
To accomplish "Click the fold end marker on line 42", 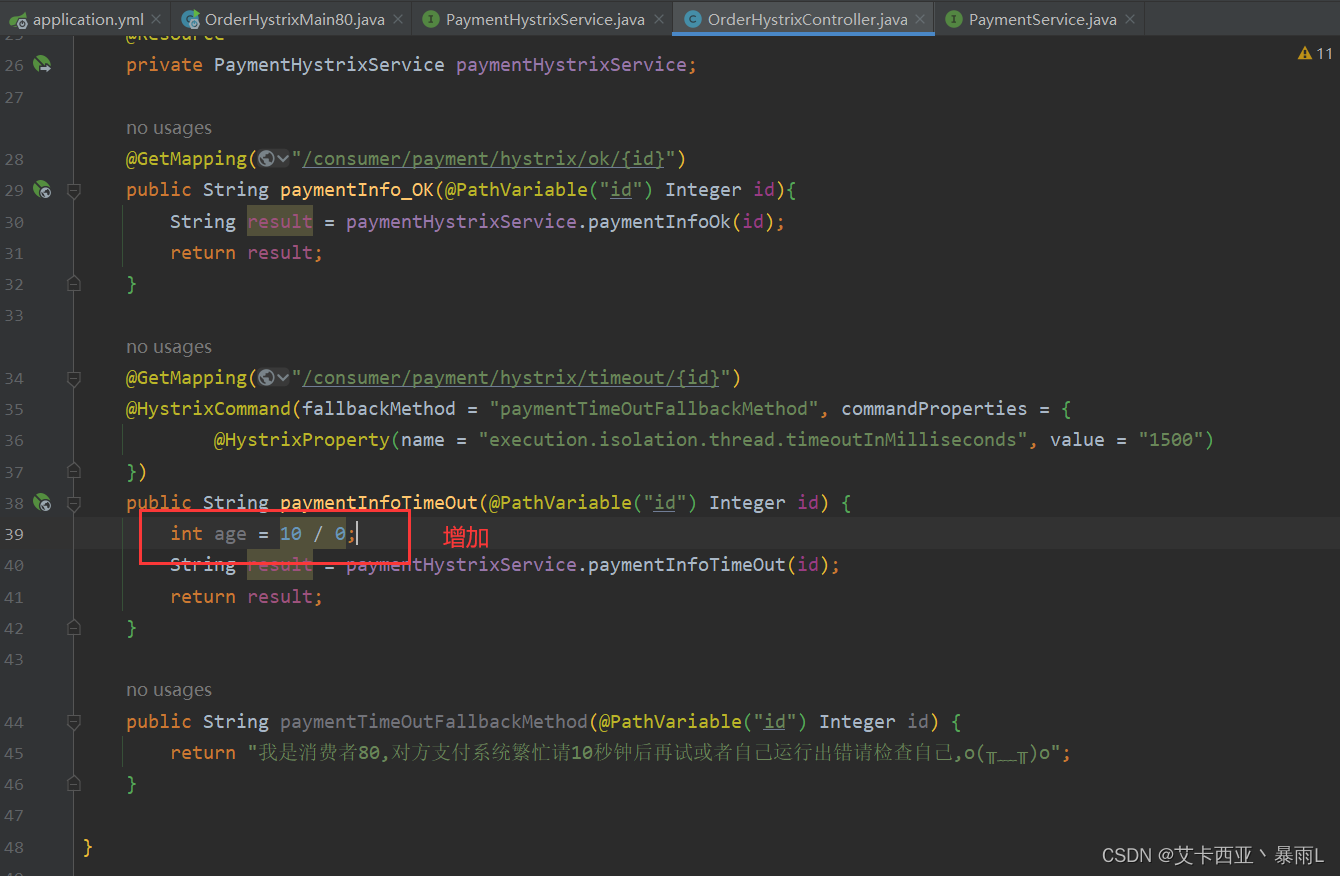I will pyautogui.click(x=73, y=628).
